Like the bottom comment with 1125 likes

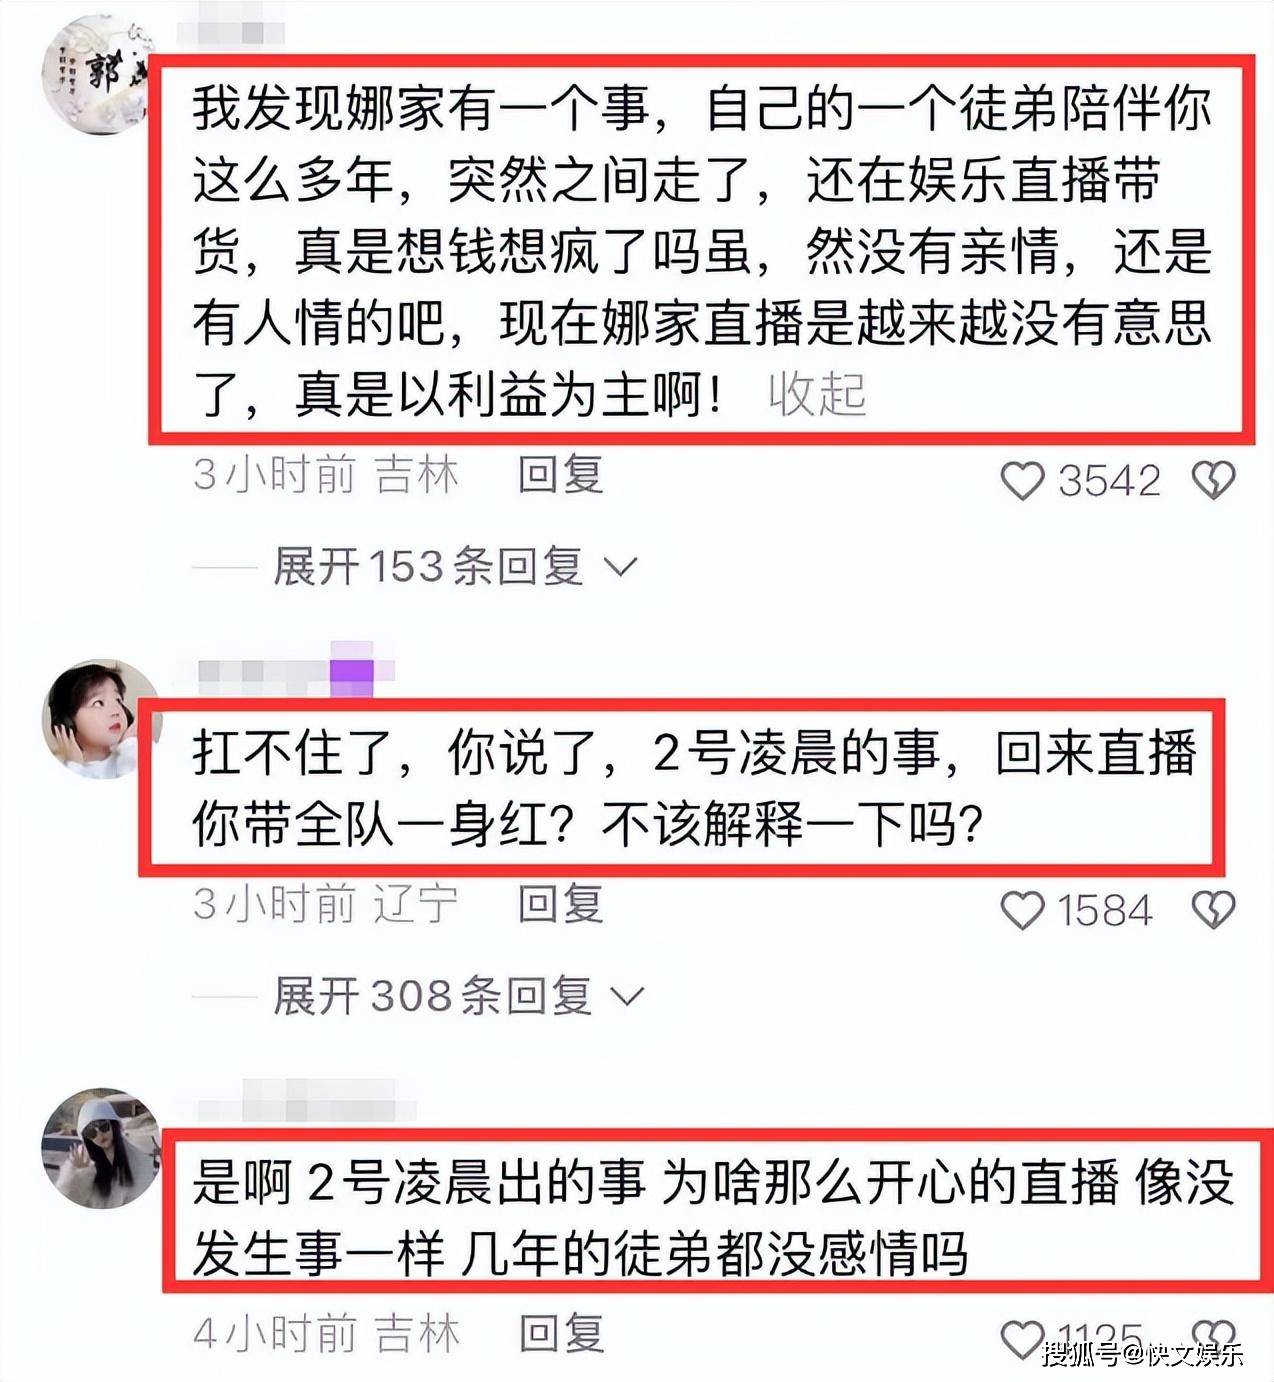1022,1339
